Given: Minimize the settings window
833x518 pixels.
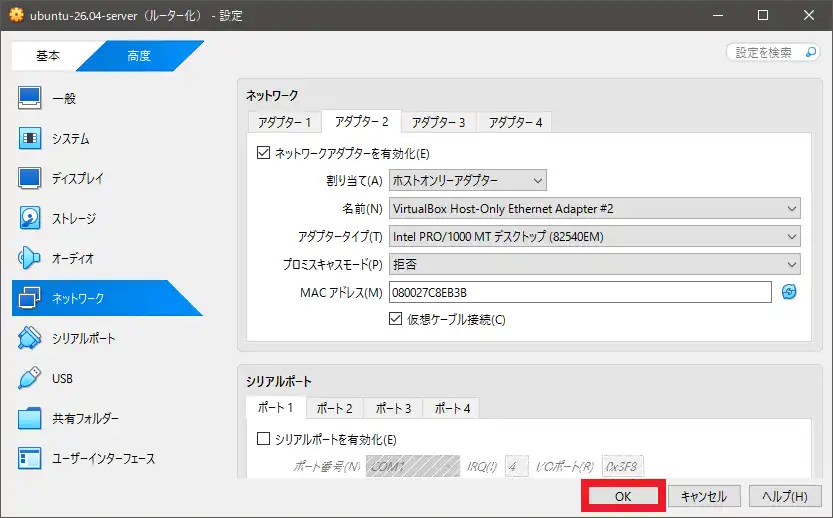Looking at the screenshot, I should click(718, 15).
